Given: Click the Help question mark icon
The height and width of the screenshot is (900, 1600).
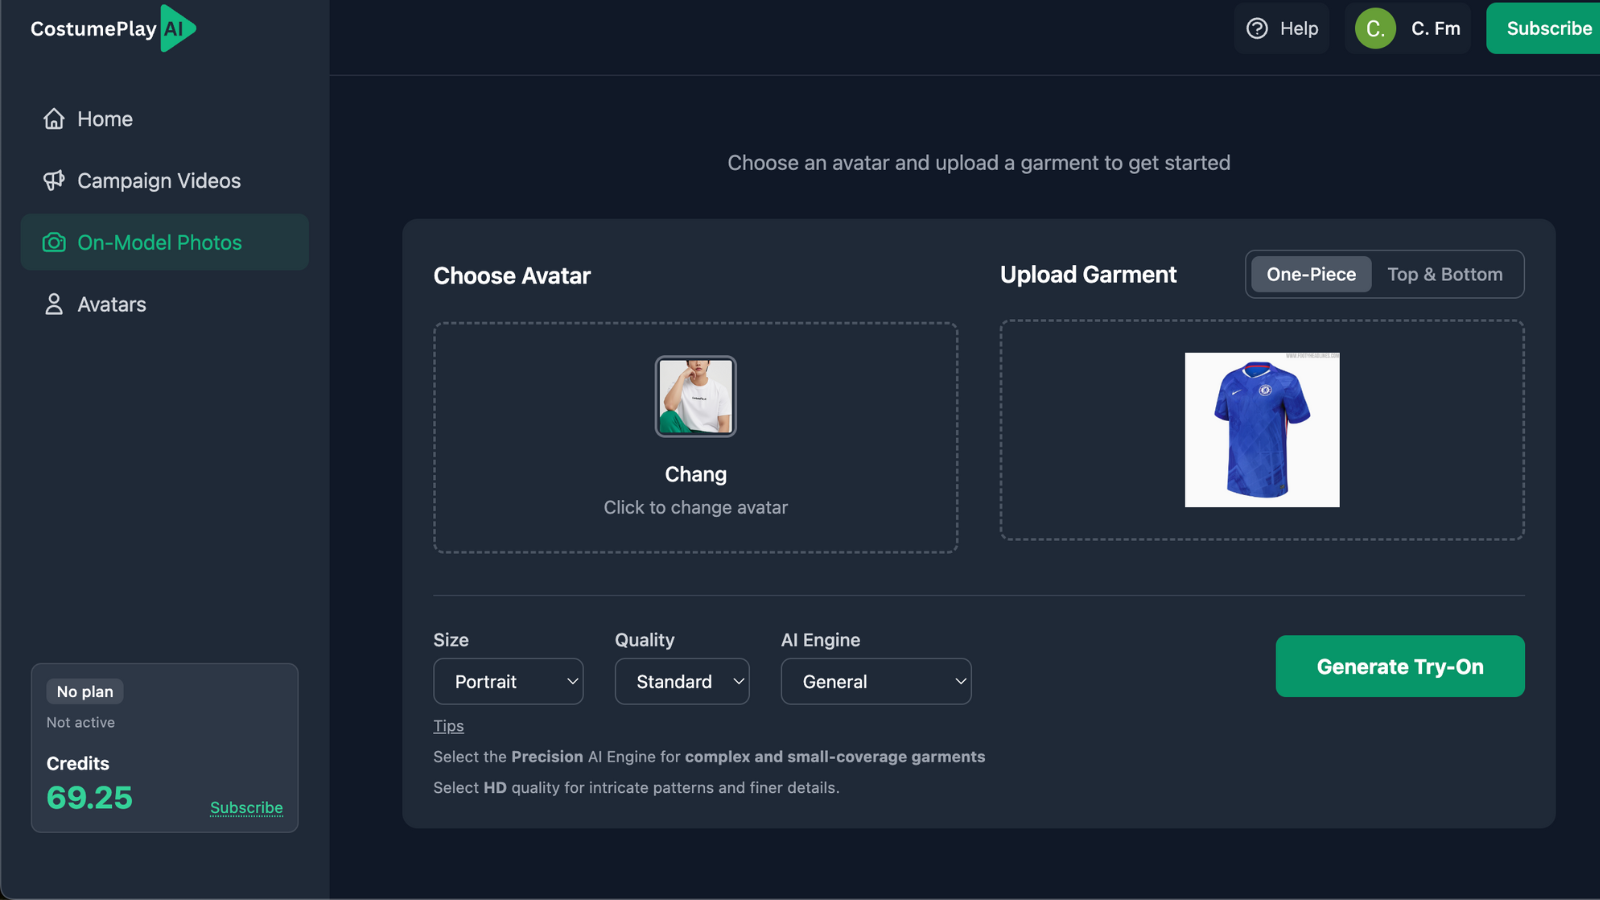Looking at the screenshot, I should tap(1257, 29).
